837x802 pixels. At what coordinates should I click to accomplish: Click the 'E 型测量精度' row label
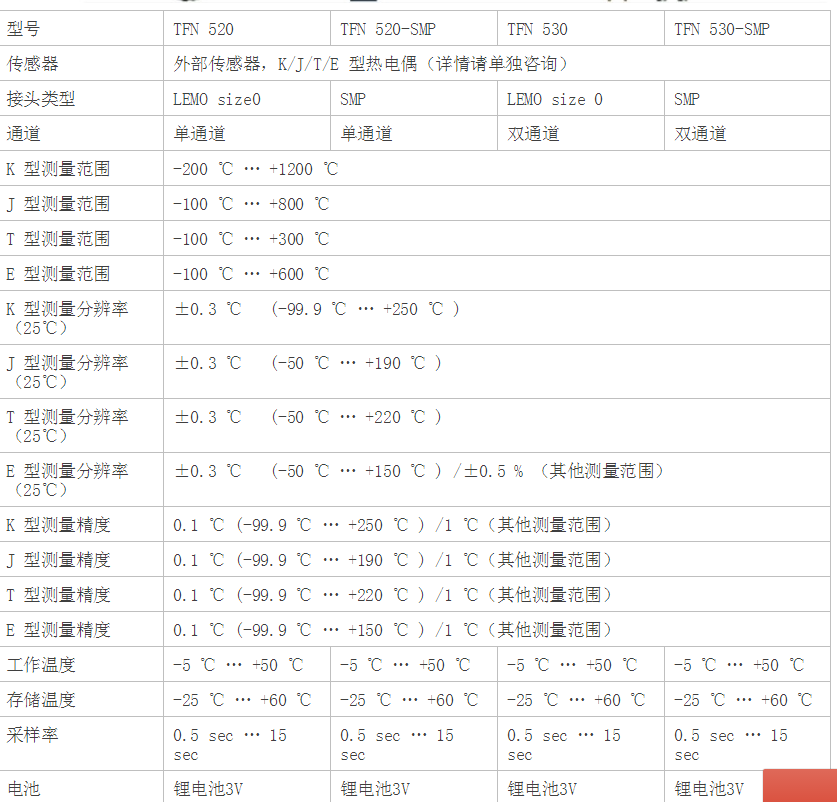(x=58, y=630)
